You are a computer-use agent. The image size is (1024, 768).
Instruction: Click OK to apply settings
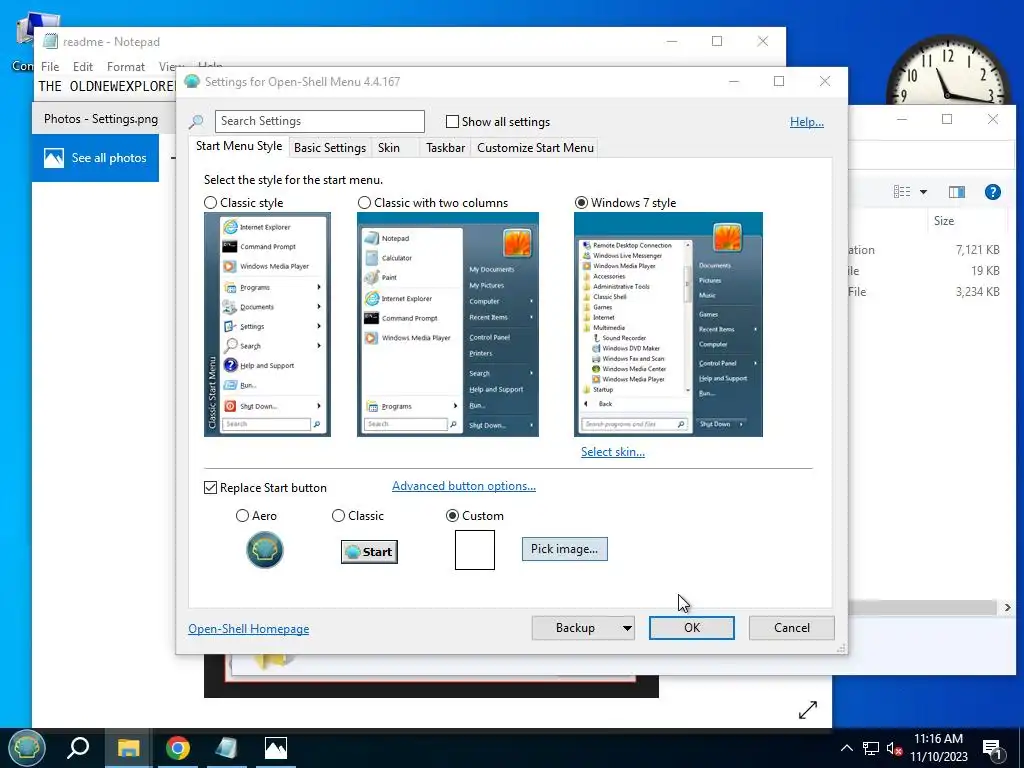[692, 628]
